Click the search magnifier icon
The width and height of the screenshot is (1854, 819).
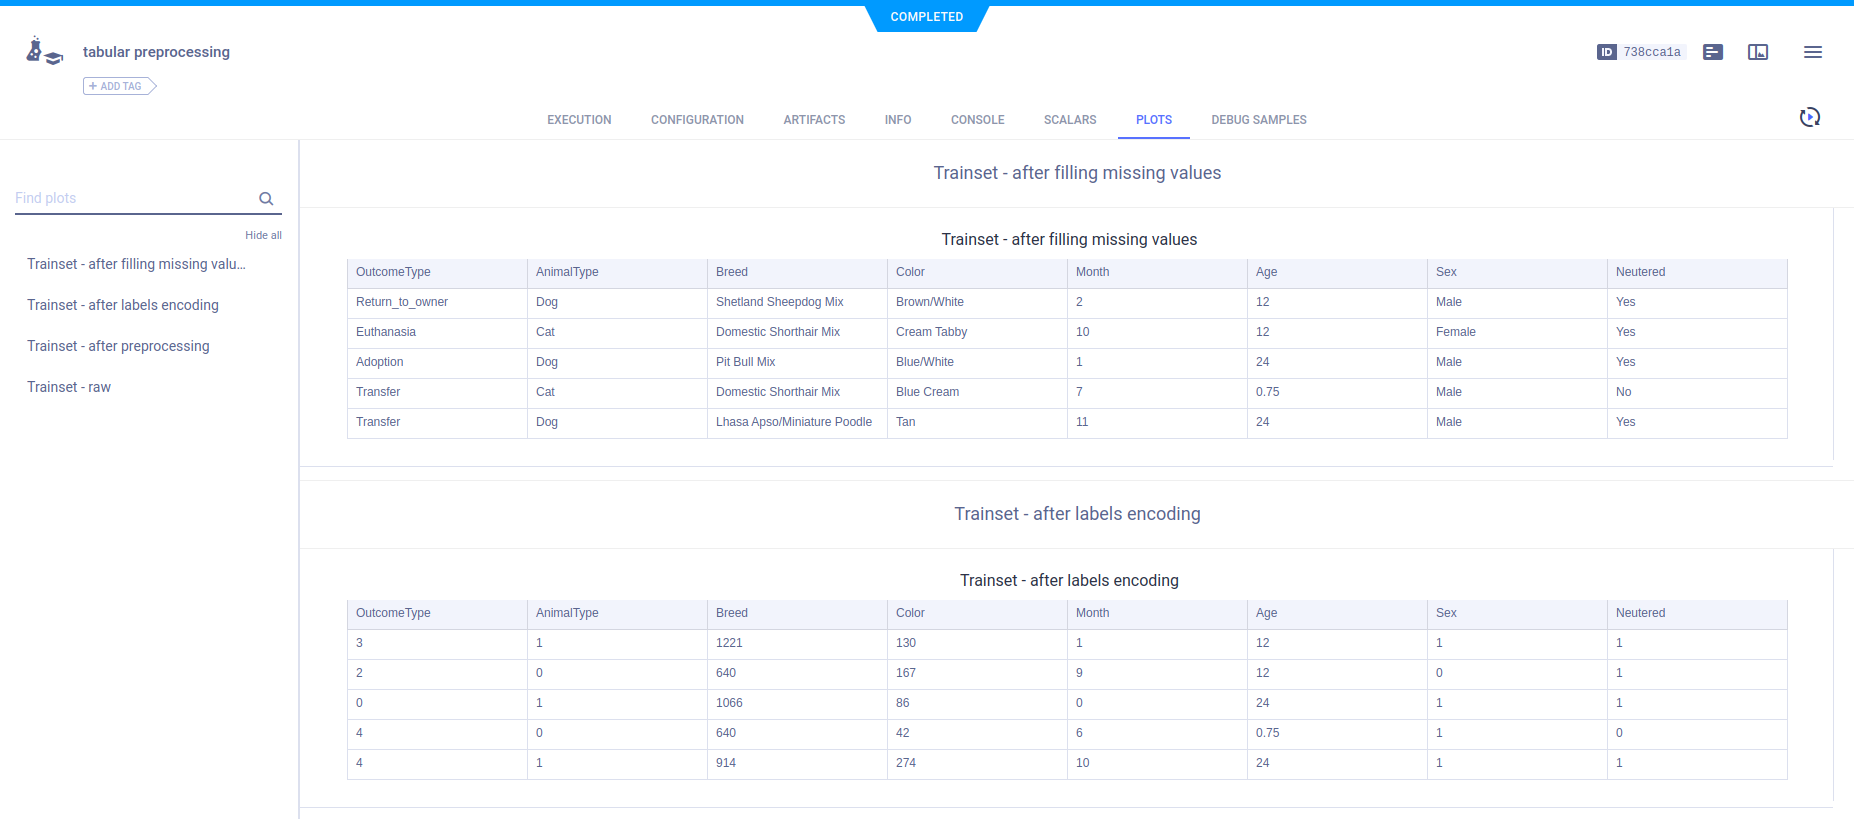click(266, 199)
